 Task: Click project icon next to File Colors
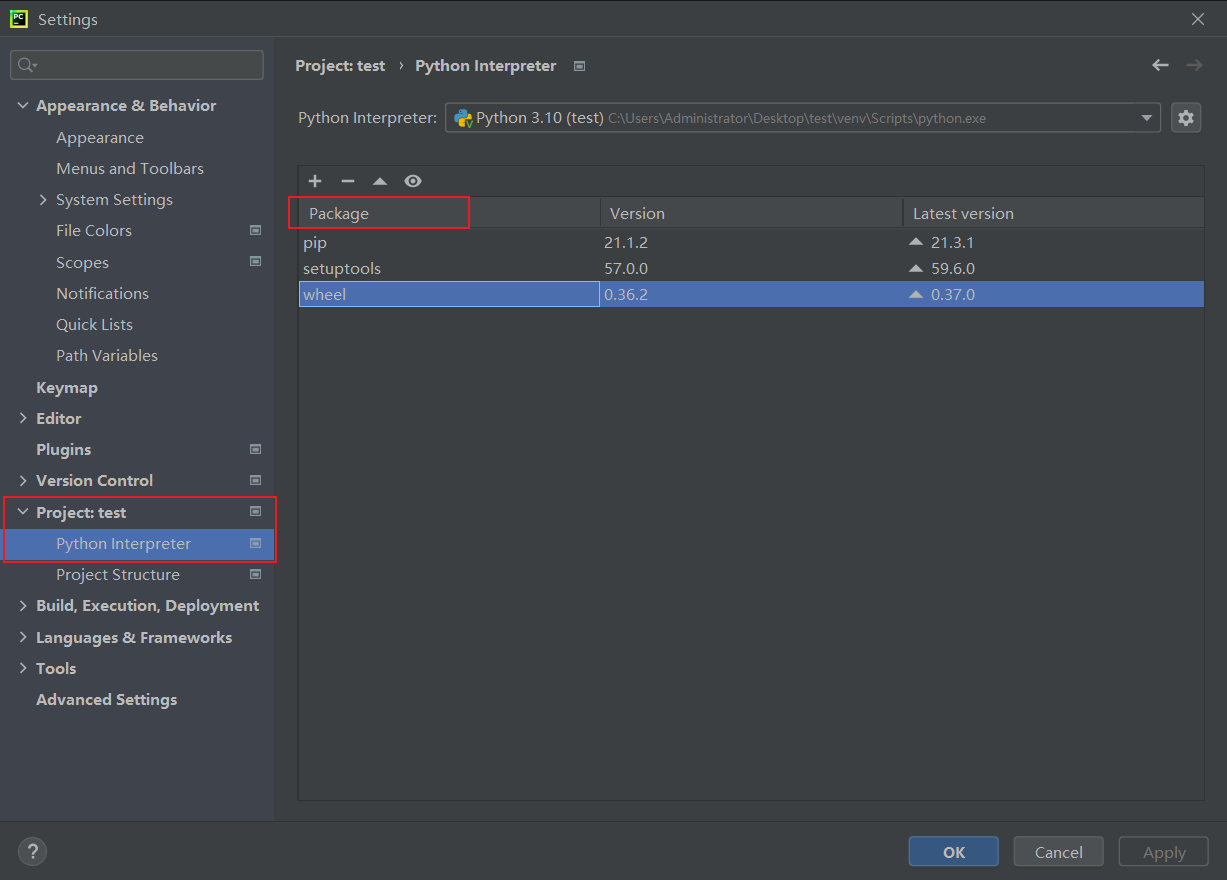255,230
